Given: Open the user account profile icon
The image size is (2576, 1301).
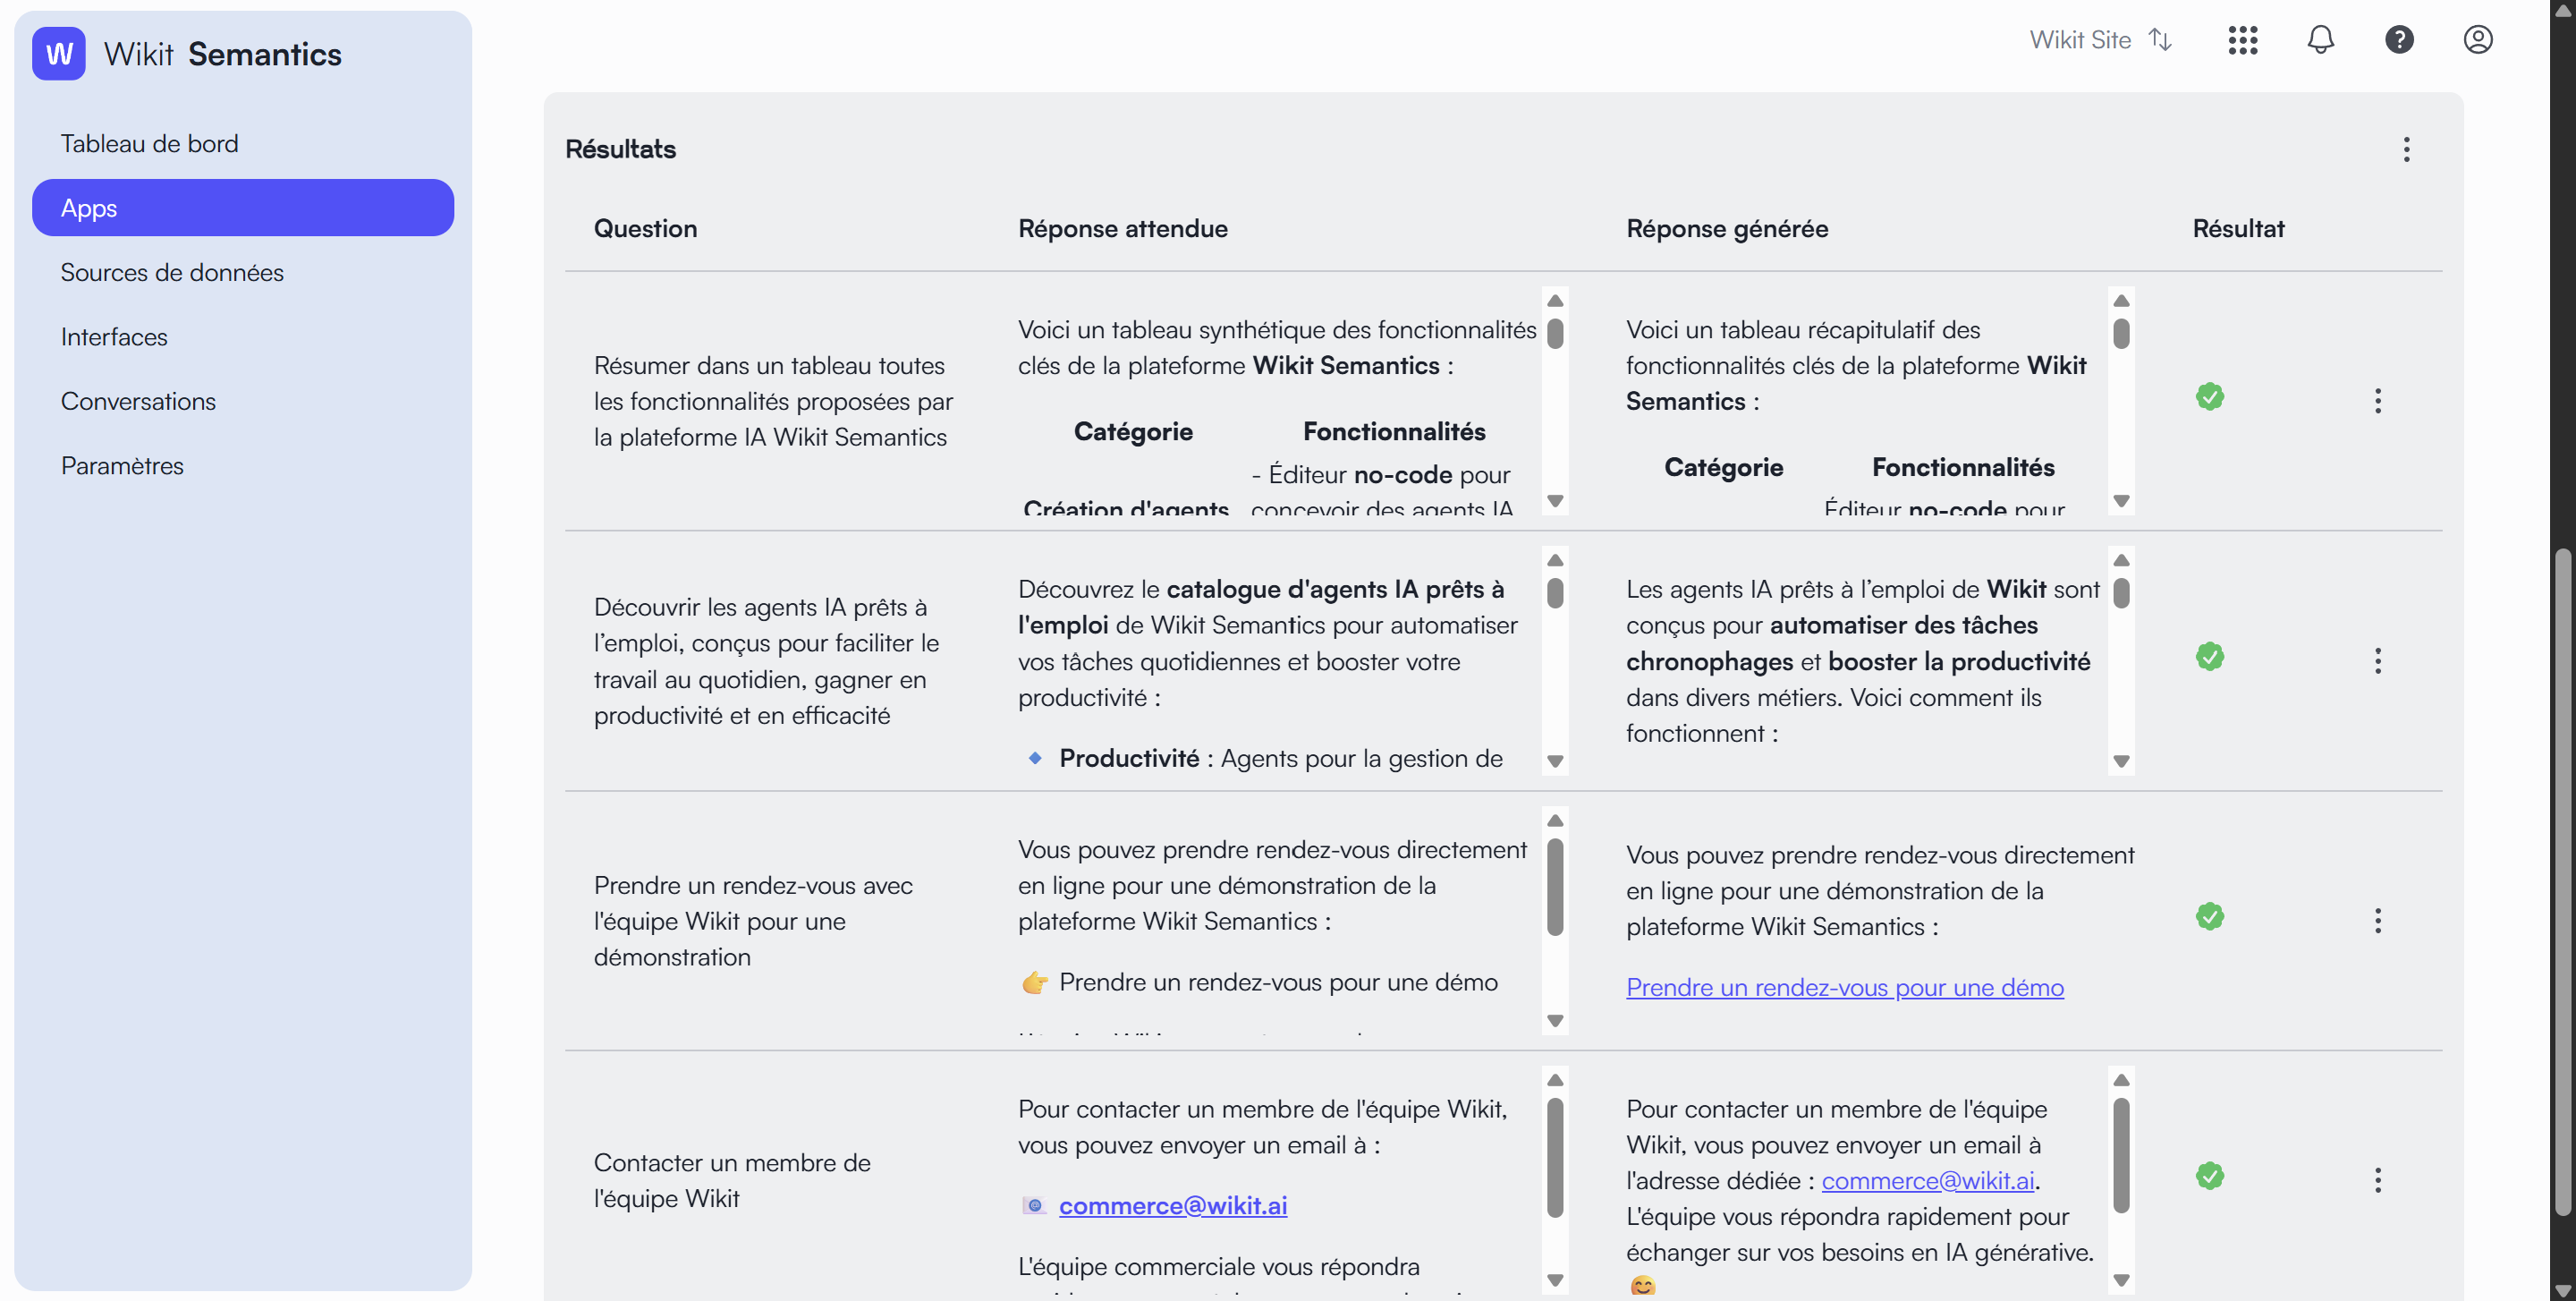Looking at the screenshot, I should click(2477, 40).
